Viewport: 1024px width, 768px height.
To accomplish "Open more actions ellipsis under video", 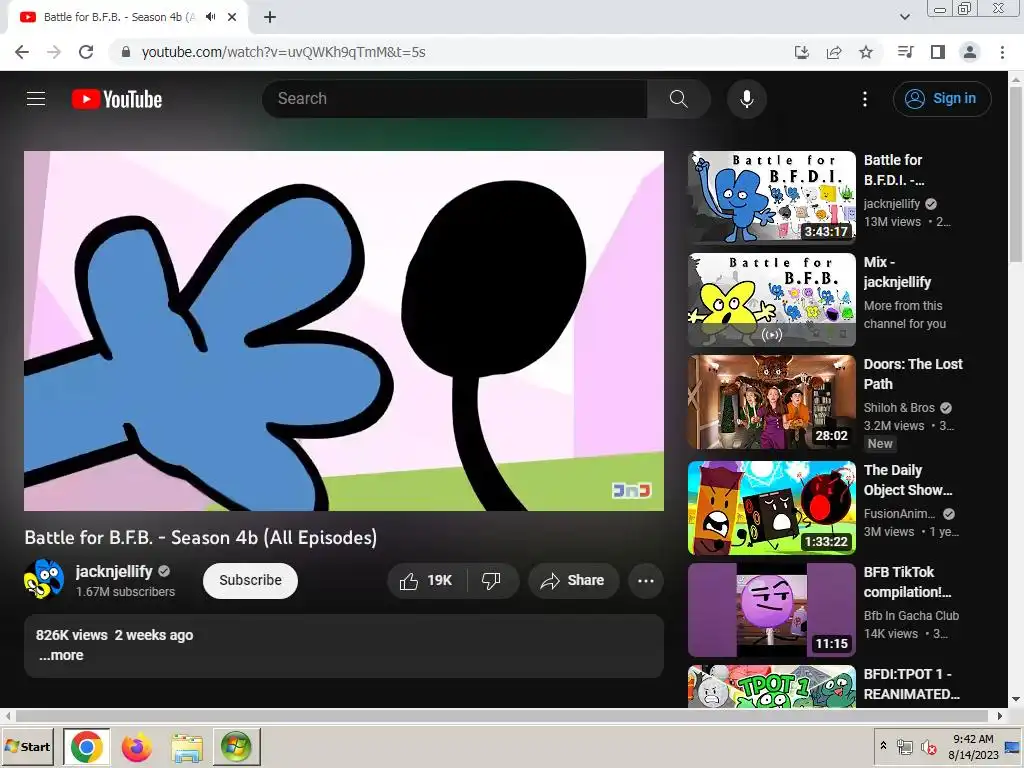I will [x=645, y=581].
